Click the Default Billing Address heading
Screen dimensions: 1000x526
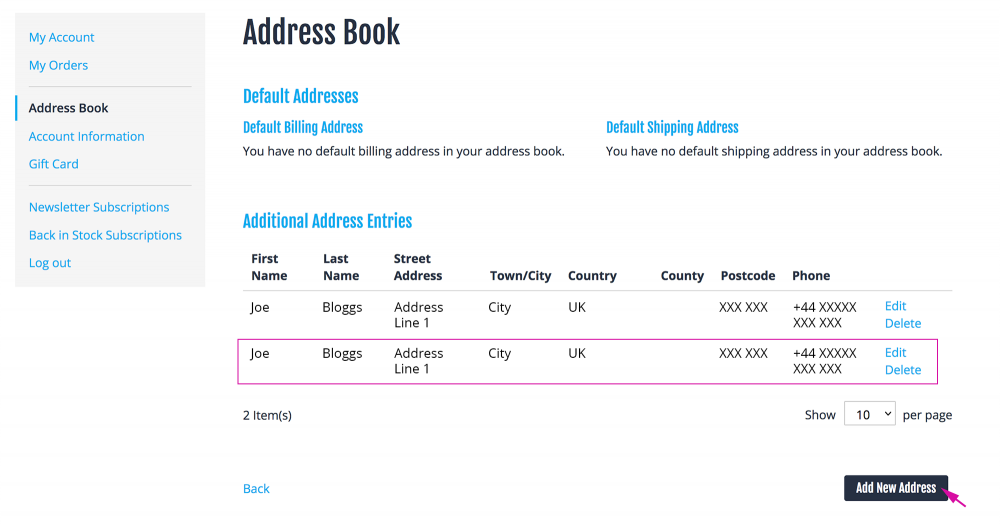pyautogui.click(x=302, y=128)
